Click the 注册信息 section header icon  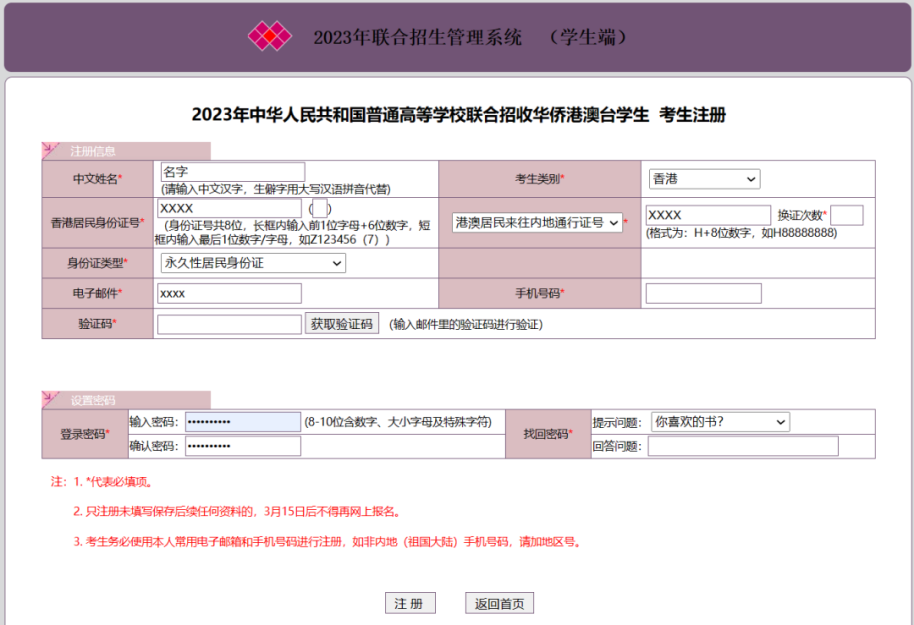(52, 151)
